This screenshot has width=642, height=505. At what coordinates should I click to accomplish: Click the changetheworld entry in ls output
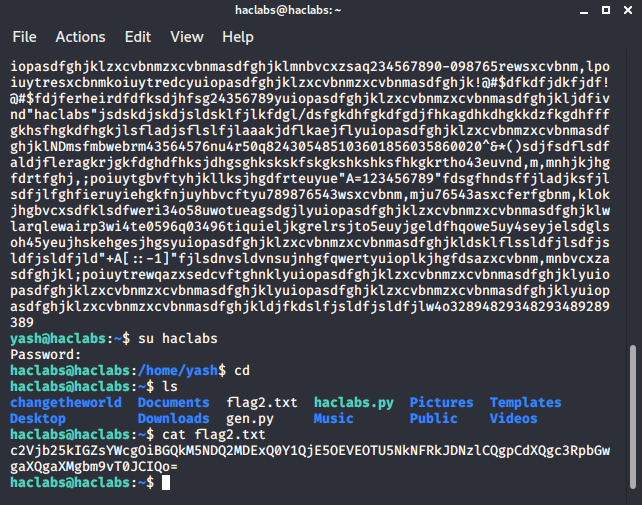pyautogui.click(x=64, y=403)
